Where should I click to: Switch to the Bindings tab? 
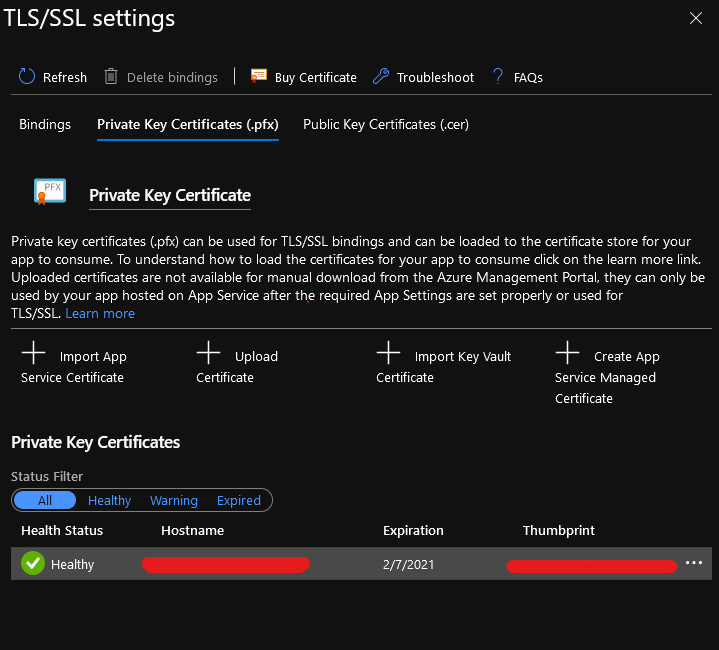tap(45, 124)
